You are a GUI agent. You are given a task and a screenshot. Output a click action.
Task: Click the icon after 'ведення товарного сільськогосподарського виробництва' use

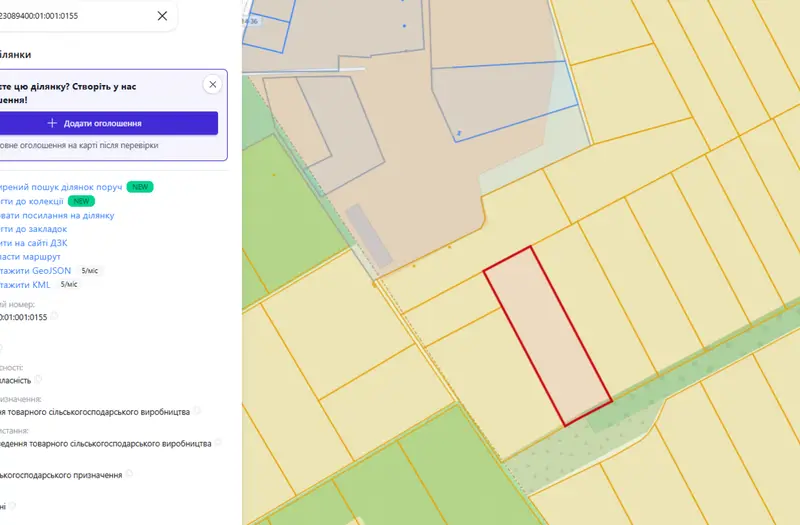[218, 442]
